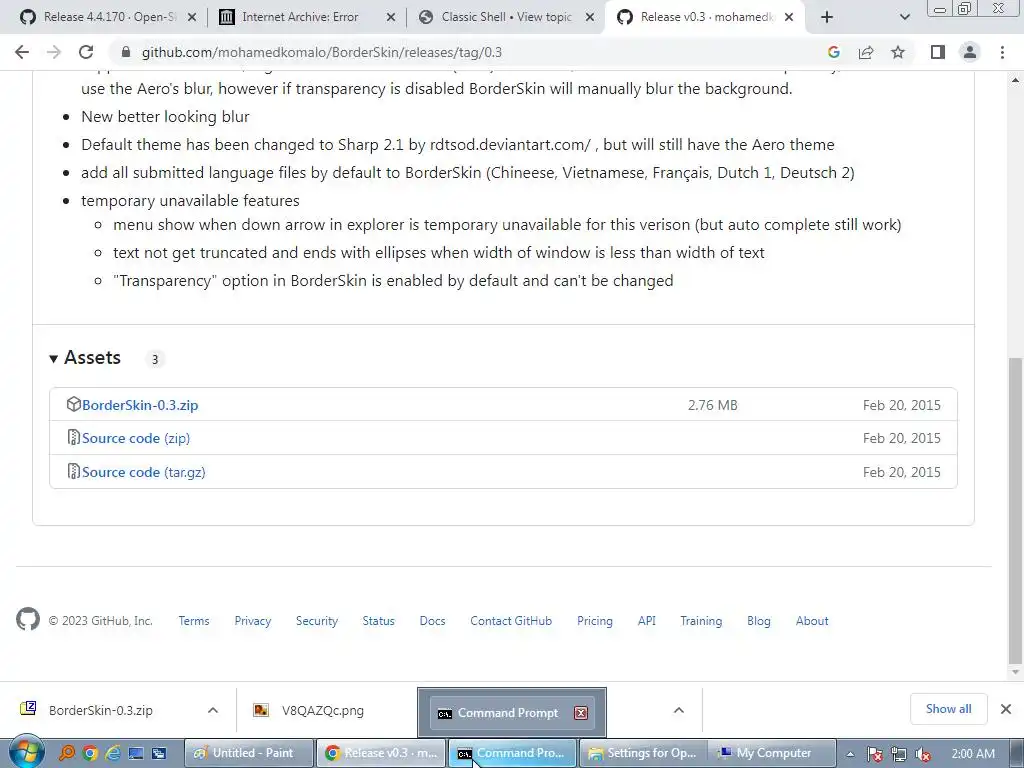Screen dimensions: 1024x768
Task: Launch search from quick launch magnifier
Action: pyautogui.click(x=67, y=754)
